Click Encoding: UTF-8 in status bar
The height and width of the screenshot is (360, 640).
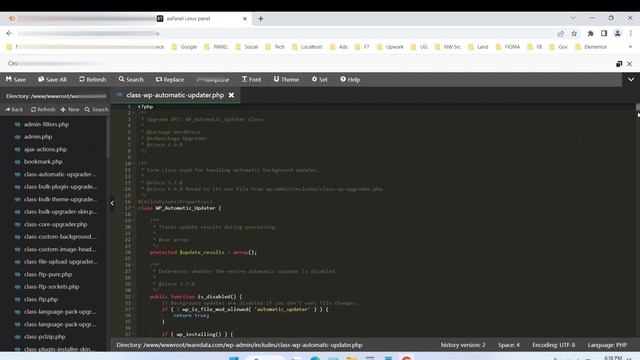553,345
